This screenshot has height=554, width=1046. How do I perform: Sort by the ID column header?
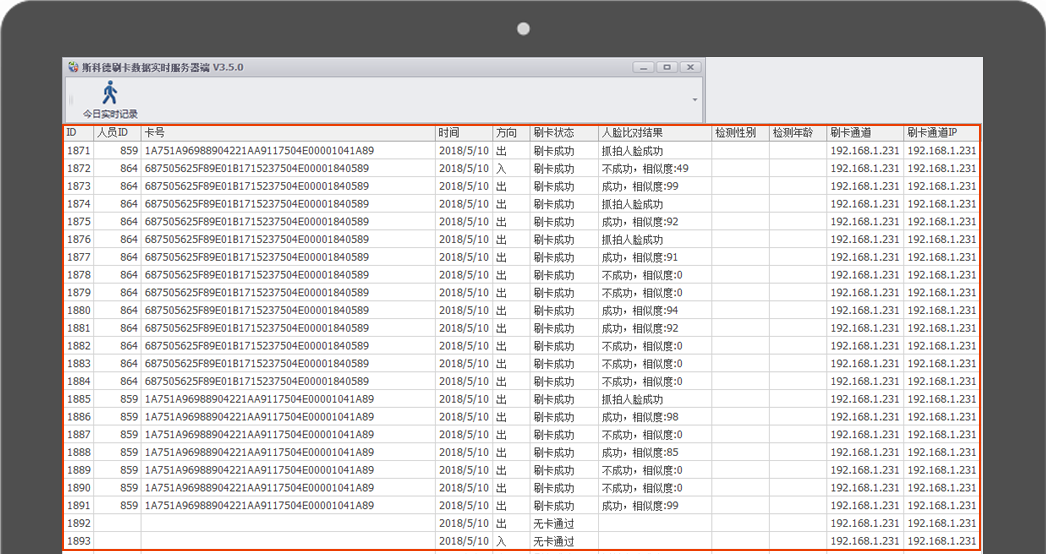coord(79,133)
